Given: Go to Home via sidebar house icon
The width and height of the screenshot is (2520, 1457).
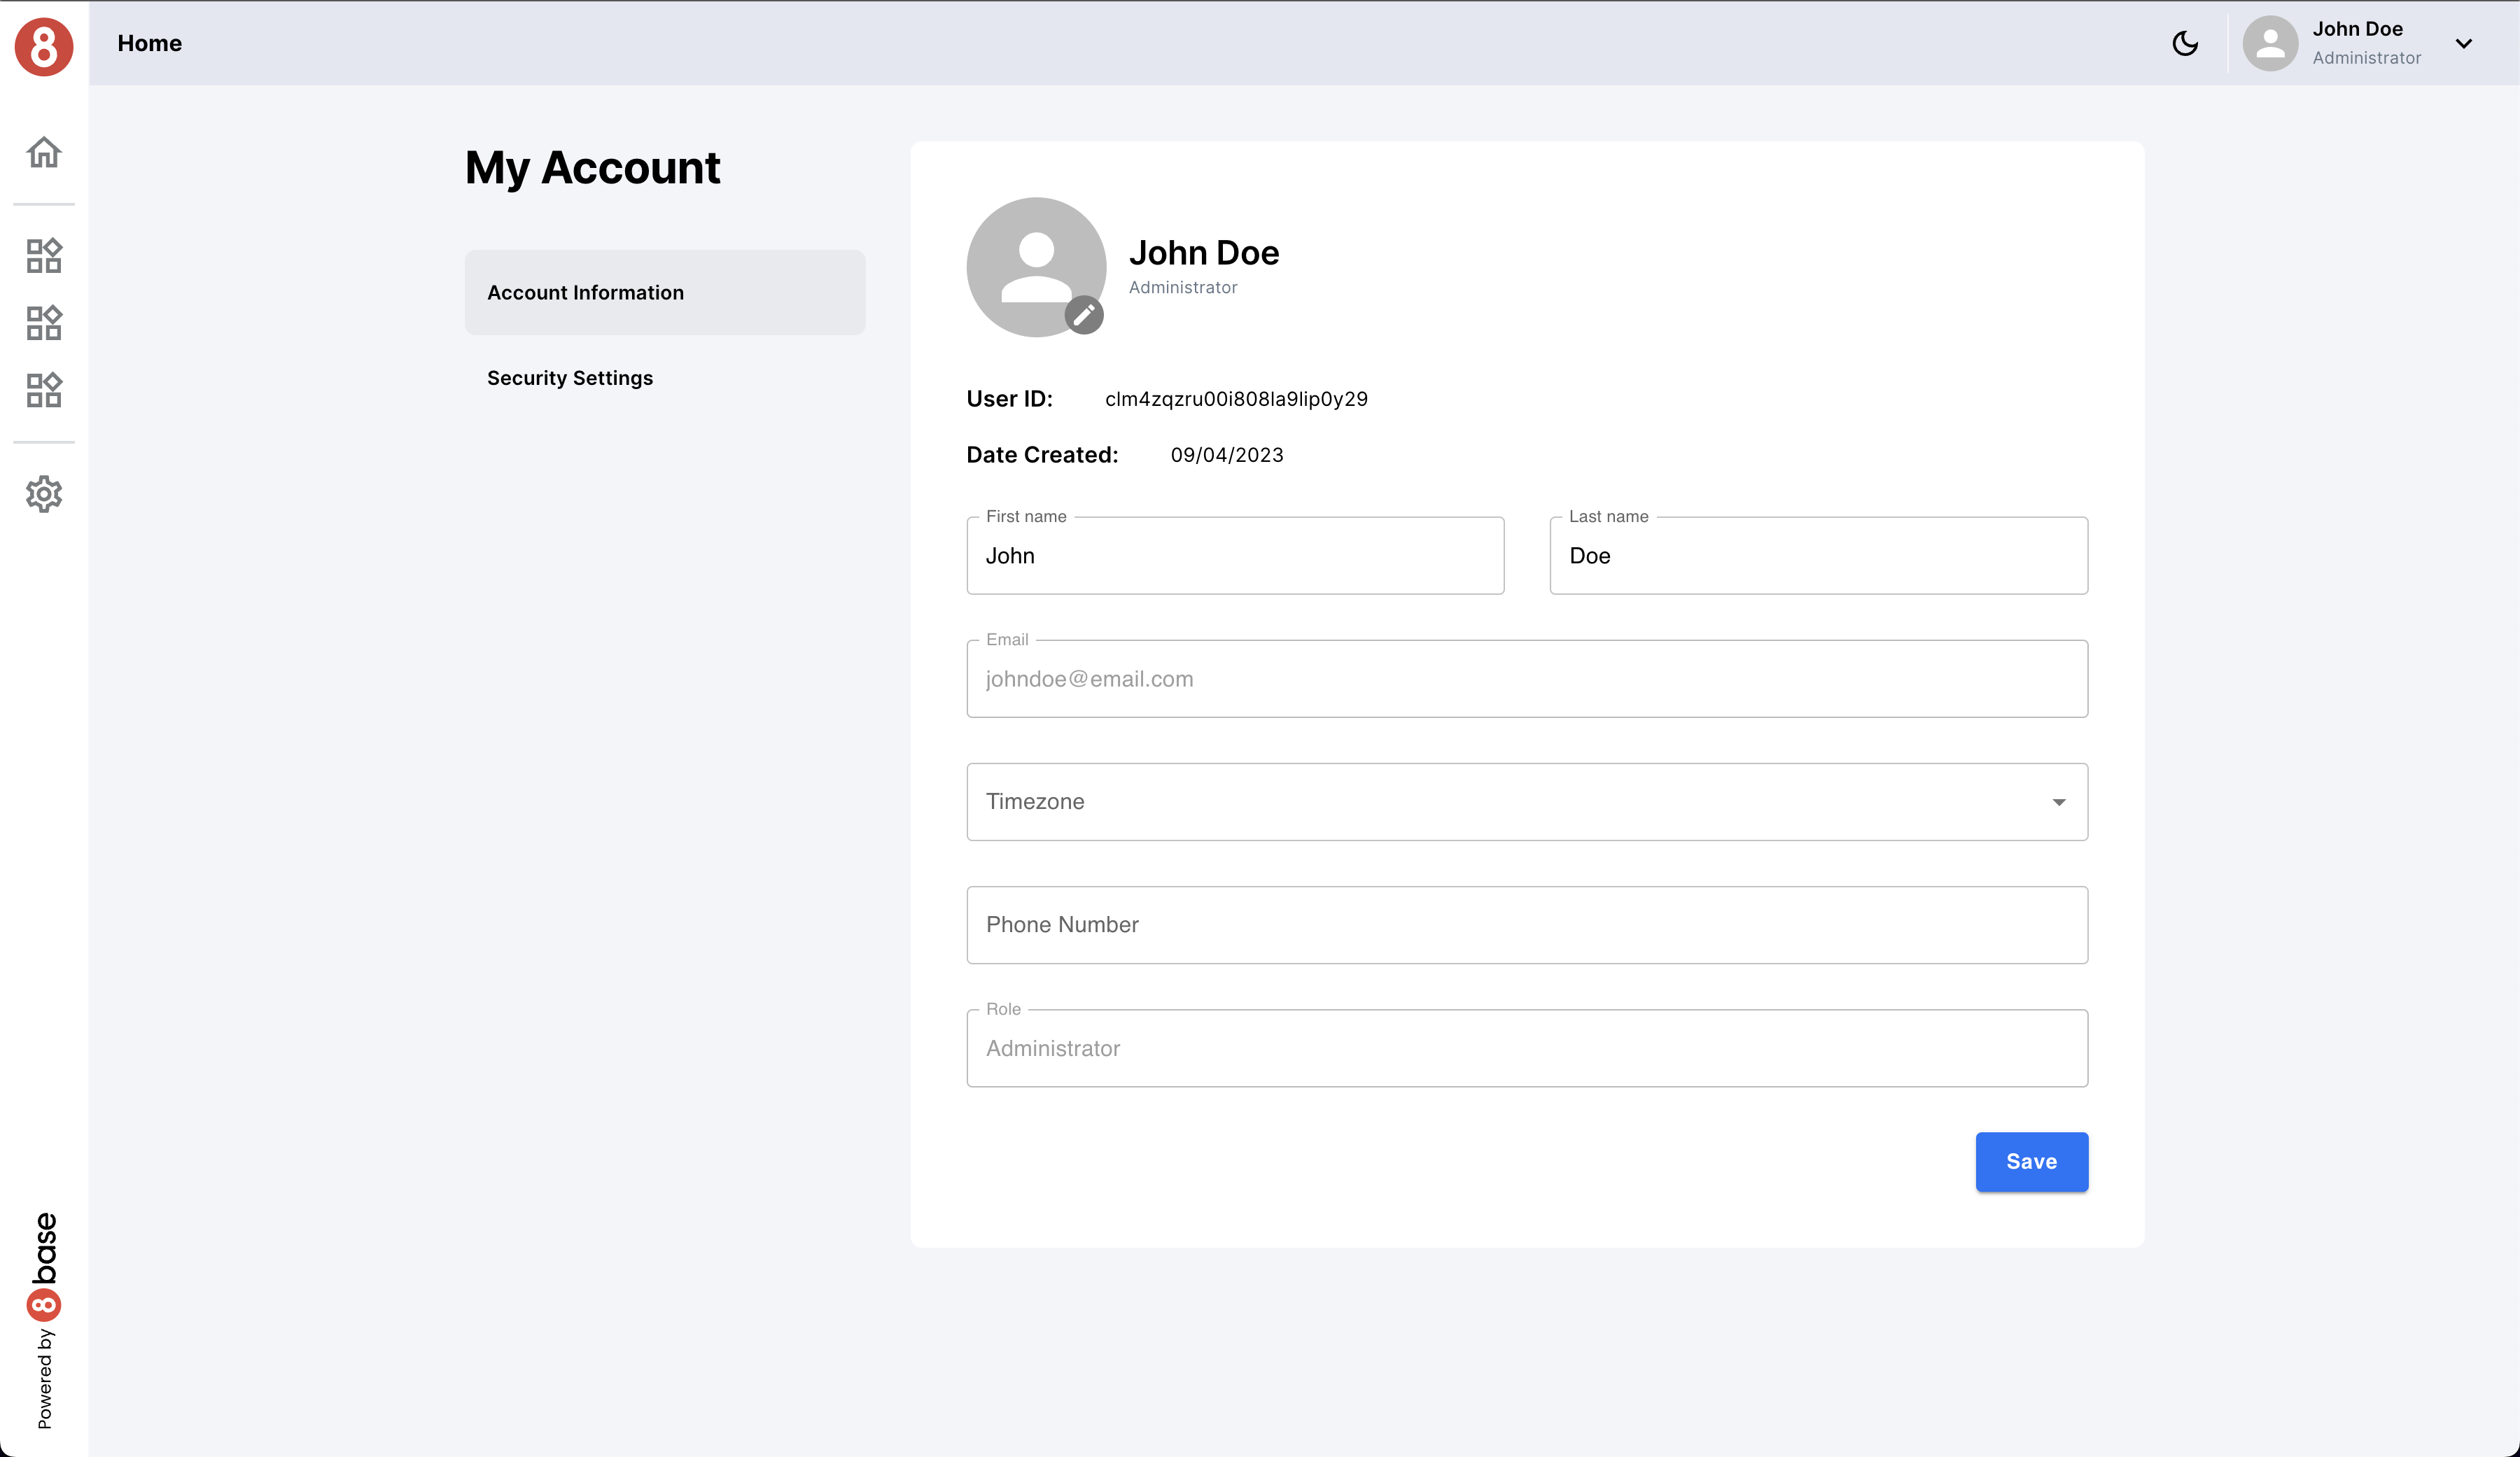Looking at the screenshot, I should tap(44, 152).
